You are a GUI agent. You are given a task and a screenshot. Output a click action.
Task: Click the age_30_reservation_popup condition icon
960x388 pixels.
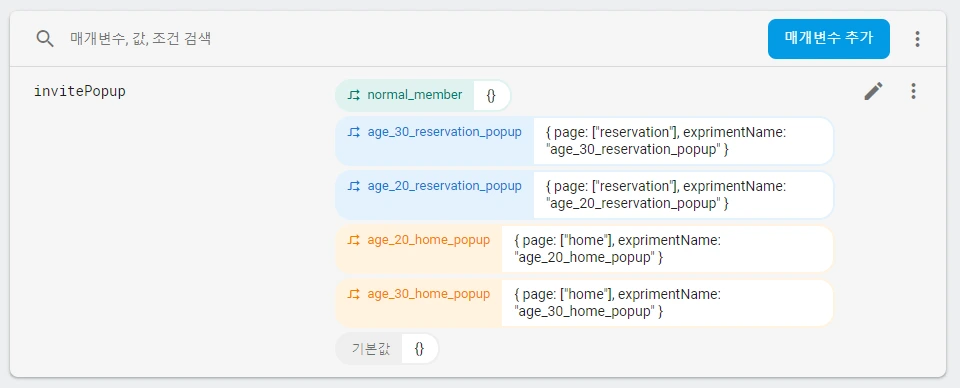click(354, 132)
